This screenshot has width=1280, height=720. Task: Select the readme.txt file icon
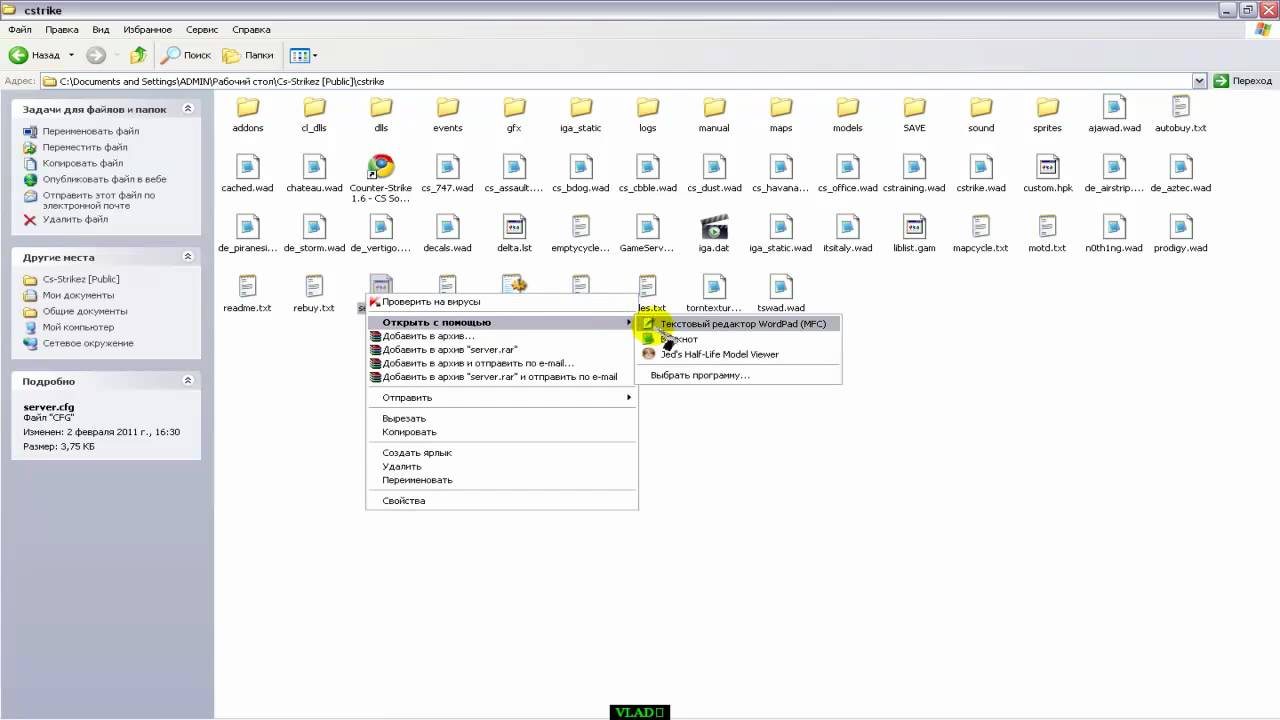[x=248, y=287]
